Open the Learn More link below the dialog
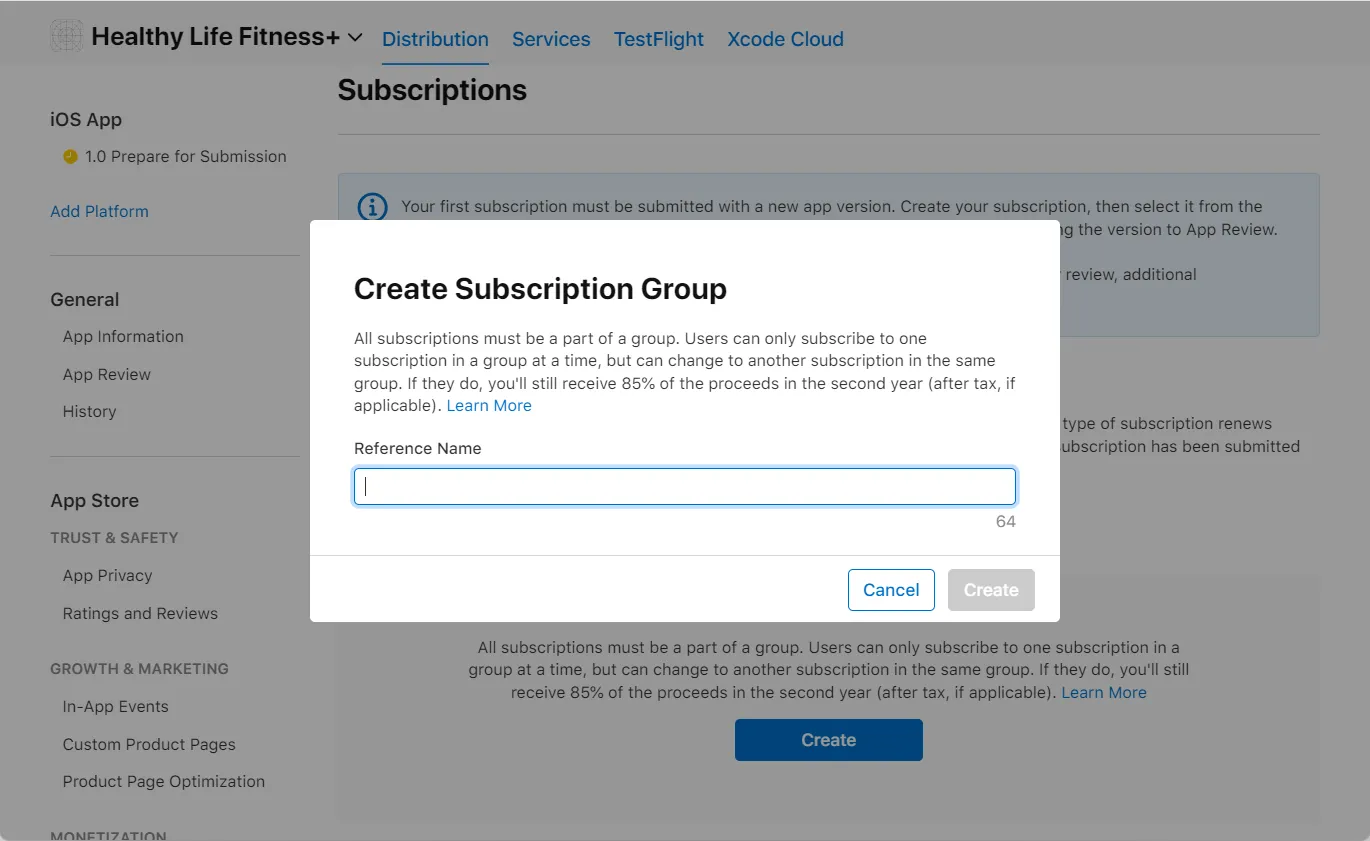Viewport: 1370px width, 841px height. (1104, 693)
